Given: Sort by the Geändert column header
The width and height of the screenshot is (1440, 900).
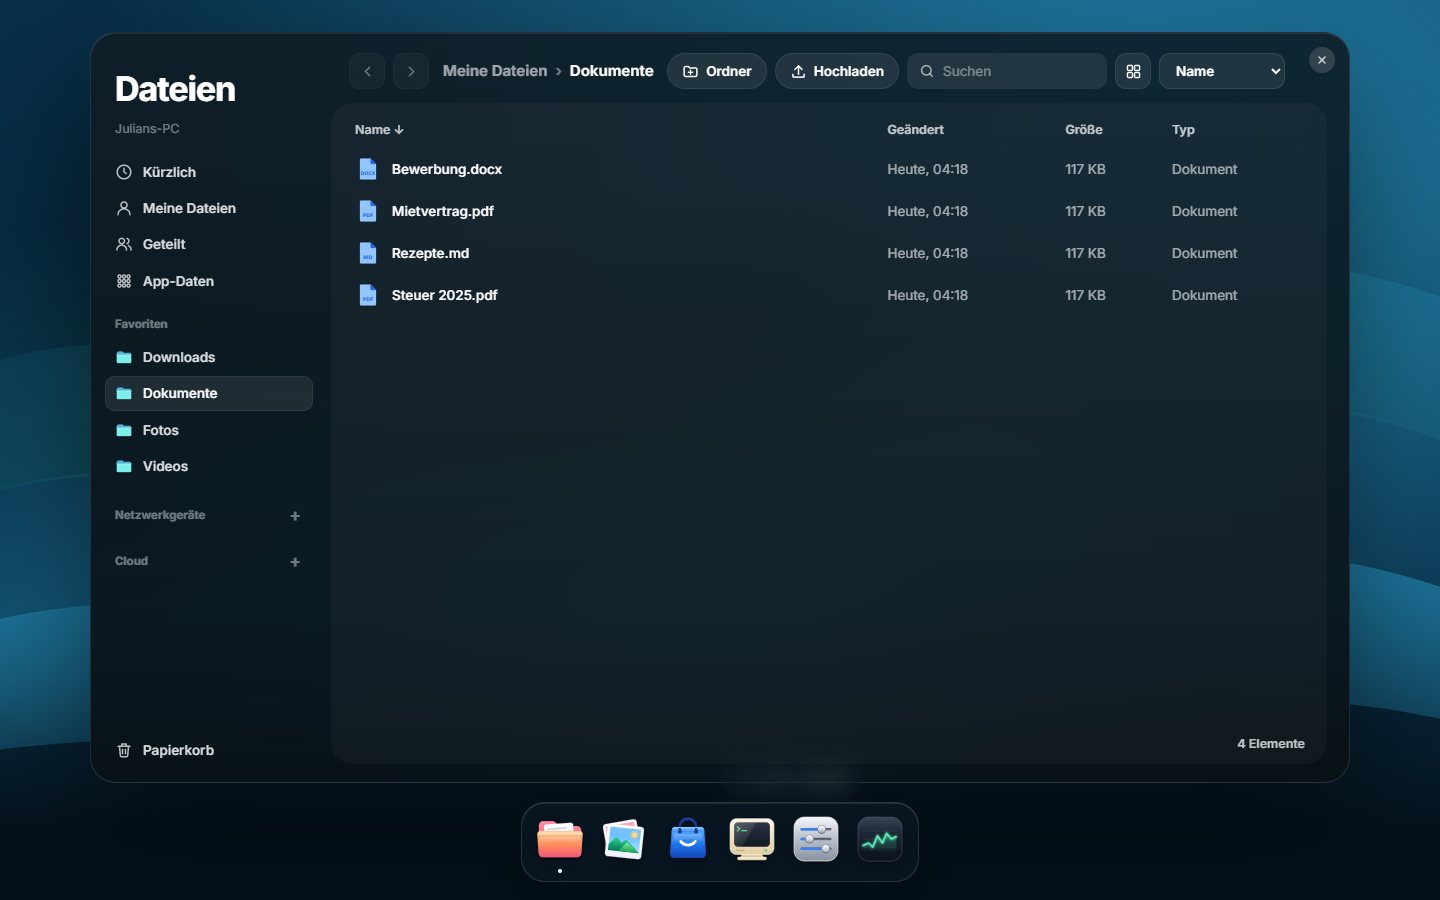Looking at the screenshot, I should point(915,130).
